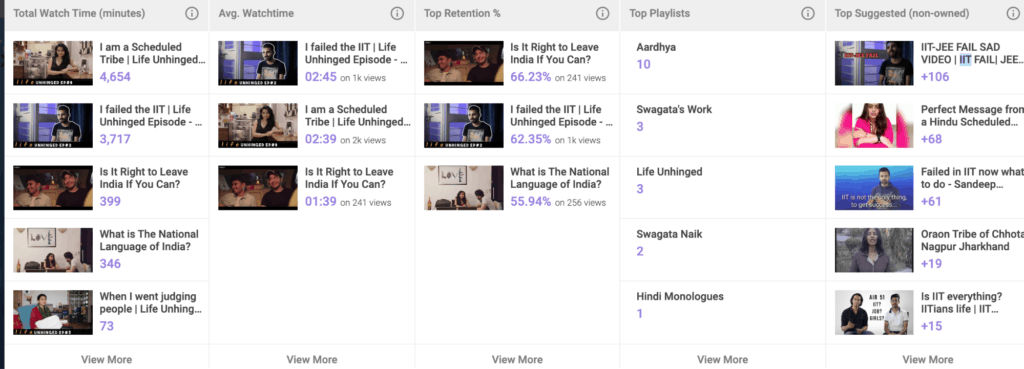Click the 66.23% retention value
Viewport: 1024px width, 369px height.
pos(531,77)
